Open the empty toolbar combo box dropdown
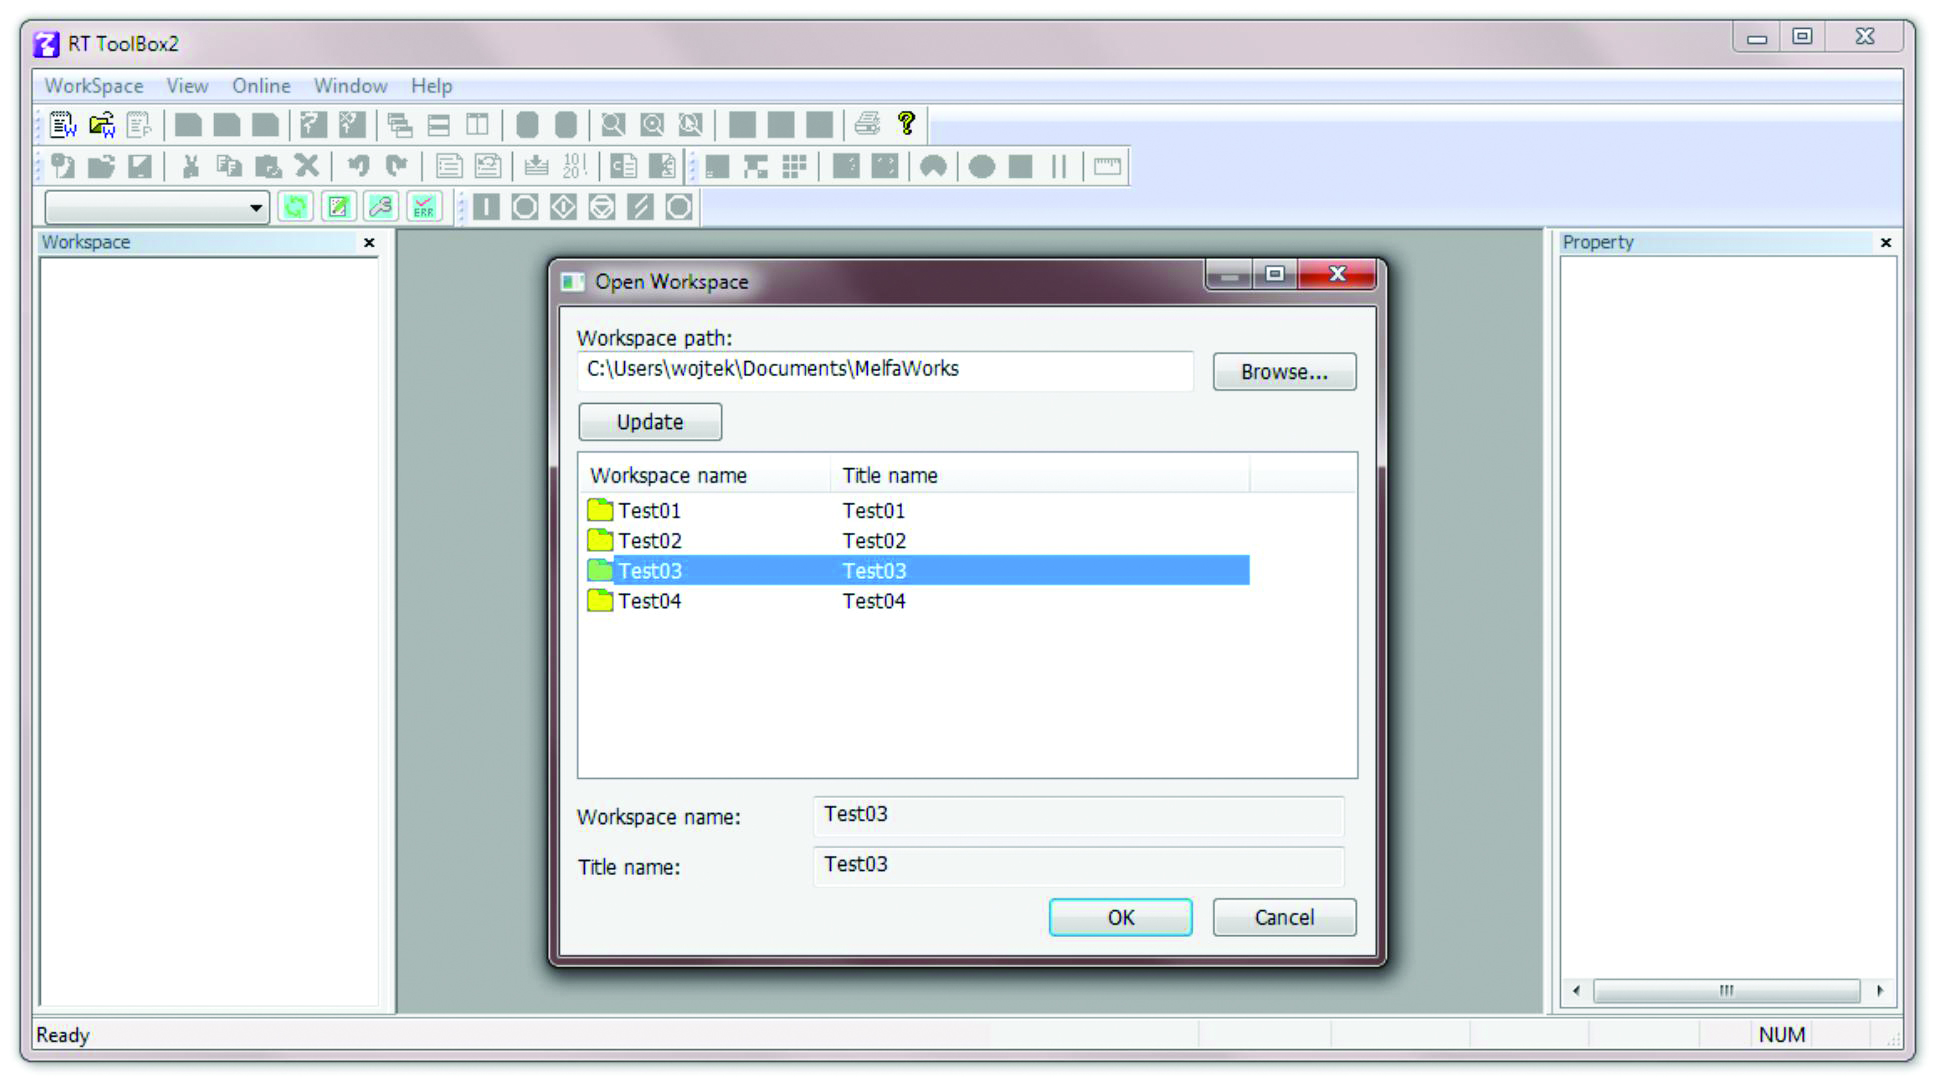Screen dimensions: 1944x1078 point(256,207)
